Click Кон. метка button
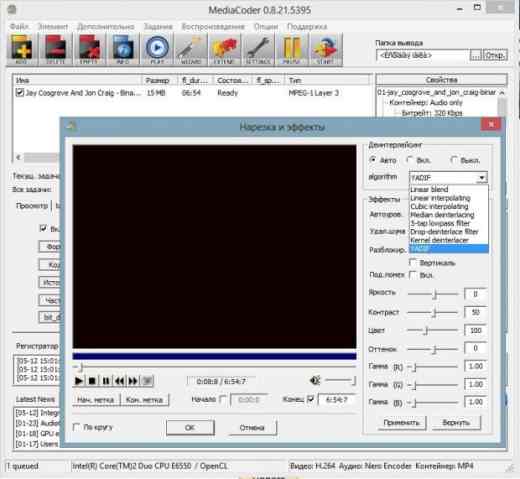This screenshot has width=520, height=479. pyautogui.click(x=144, y=399)
